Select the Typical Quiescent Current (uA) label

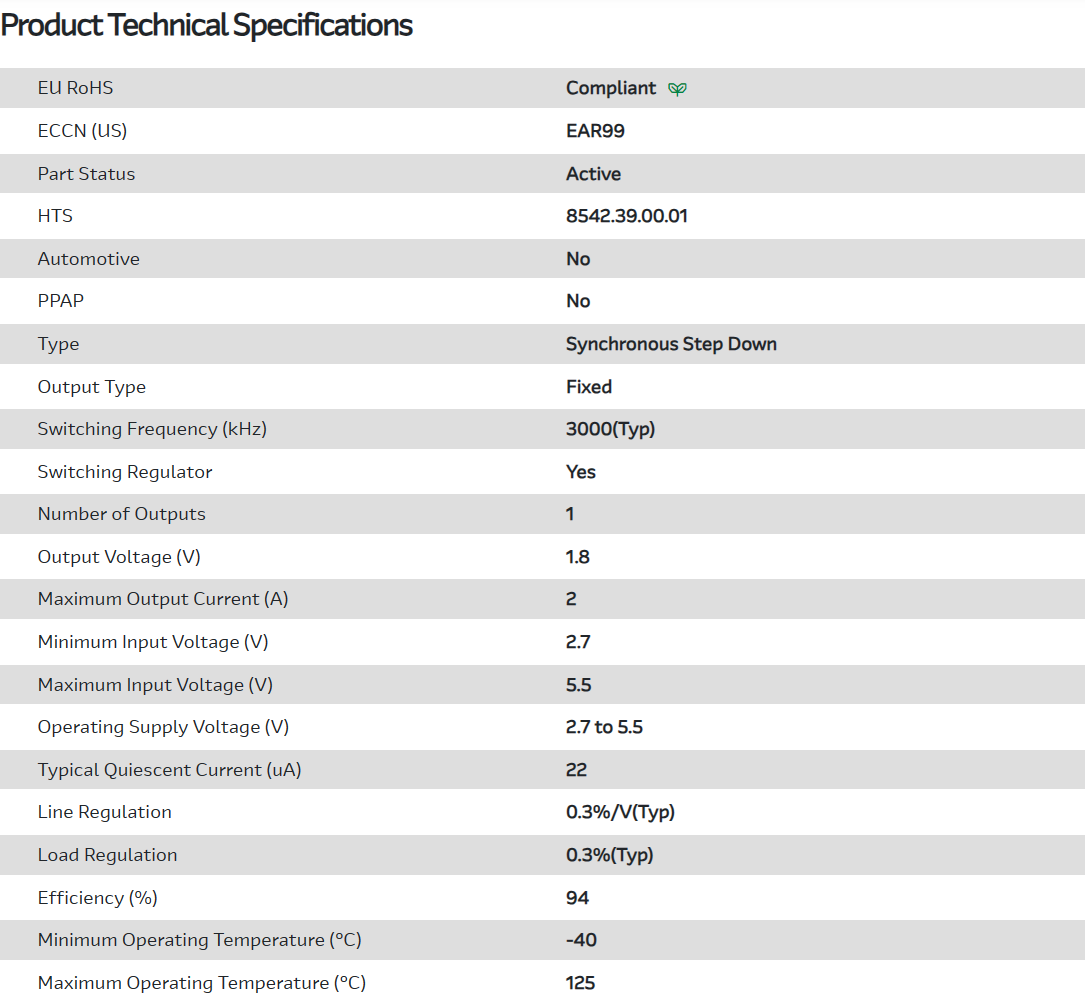[x=169, y=770]
